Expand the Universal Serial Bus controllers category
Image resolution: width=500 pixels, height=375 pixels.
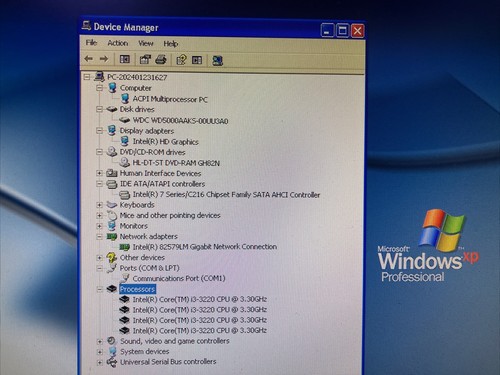(x=99, y=362)
